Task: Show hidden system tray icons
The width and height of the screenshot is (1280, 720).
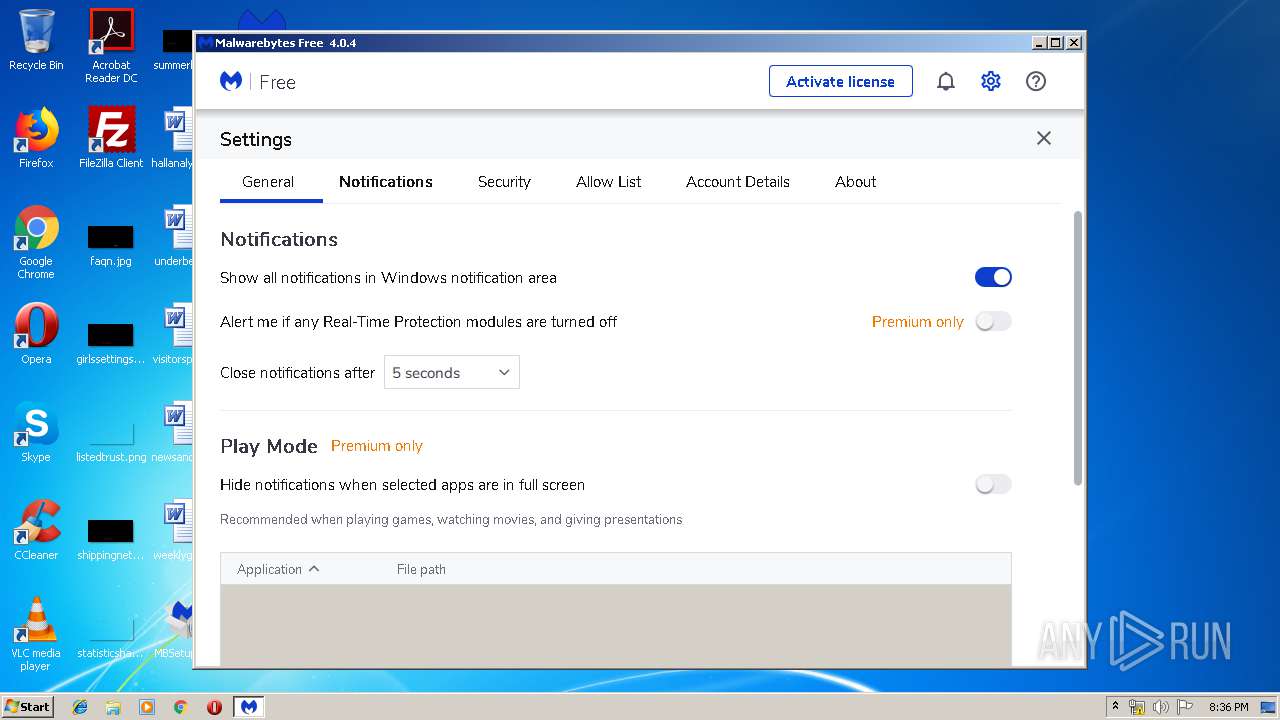Action: [x=1115, y=707]
